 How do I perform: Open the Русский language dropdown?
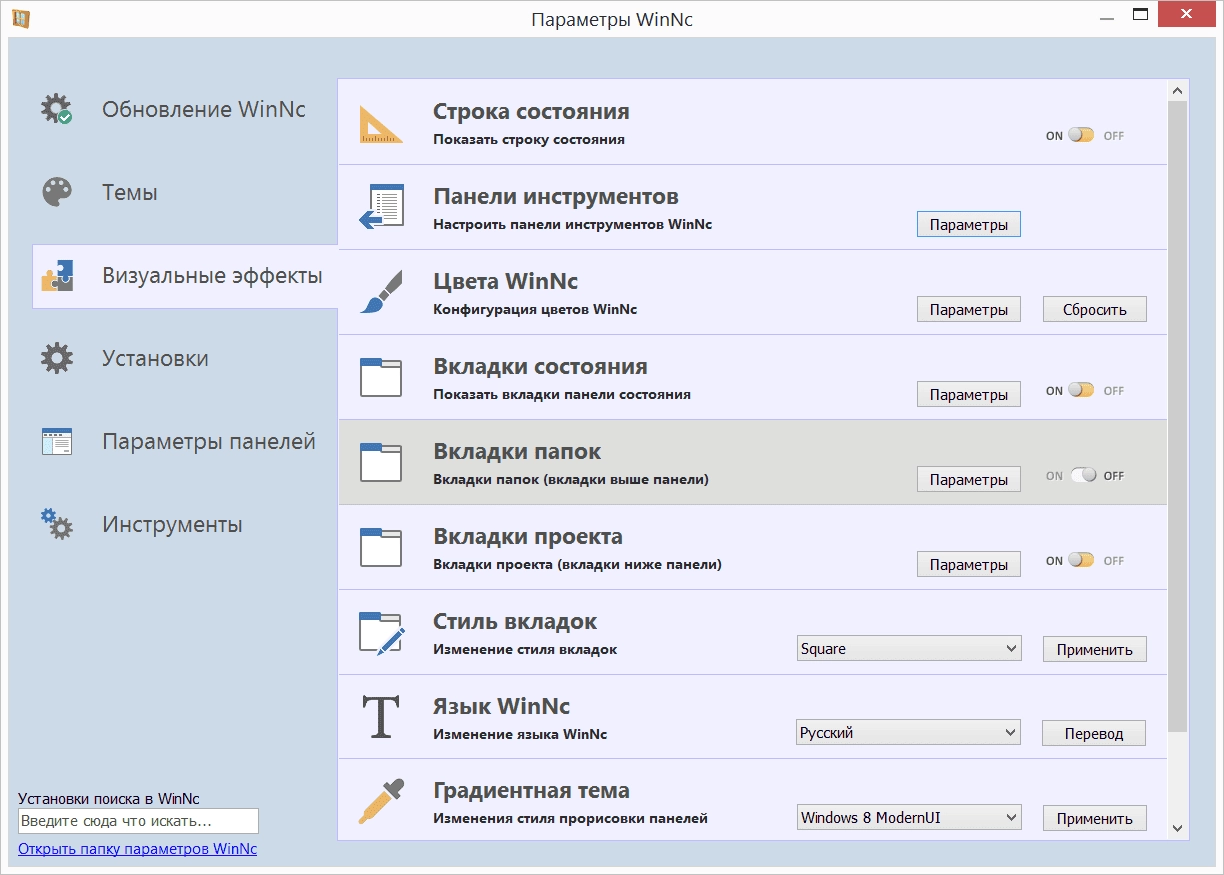coord(909,733)
